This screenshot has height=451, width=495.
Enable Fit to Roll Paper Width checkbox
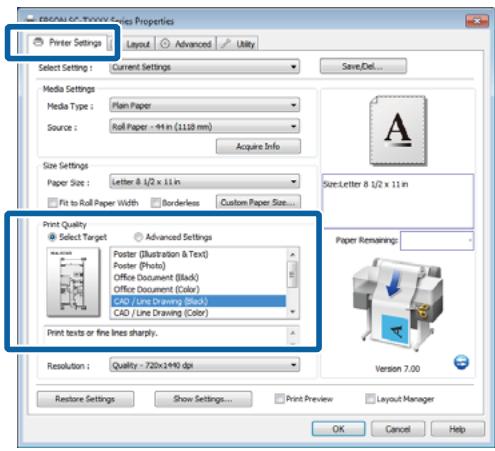(52, 203)
